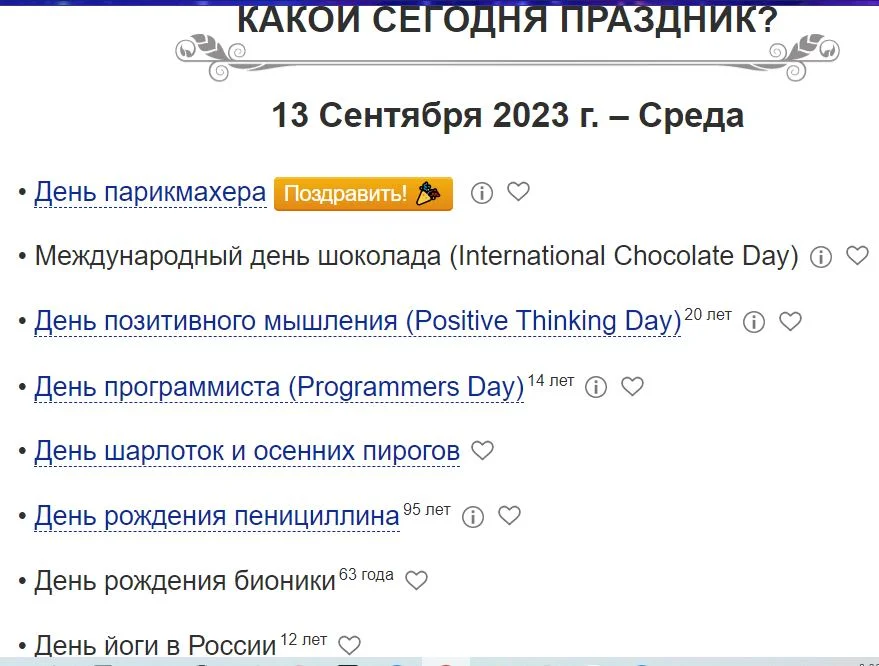Click the heart after День шарлоток и осенних пирогов
879x666 pixels.
[x=481, y=451]
